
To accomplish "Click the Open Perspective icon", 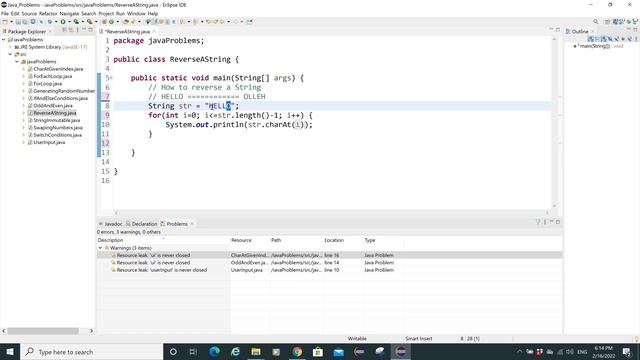I will 608,22.
